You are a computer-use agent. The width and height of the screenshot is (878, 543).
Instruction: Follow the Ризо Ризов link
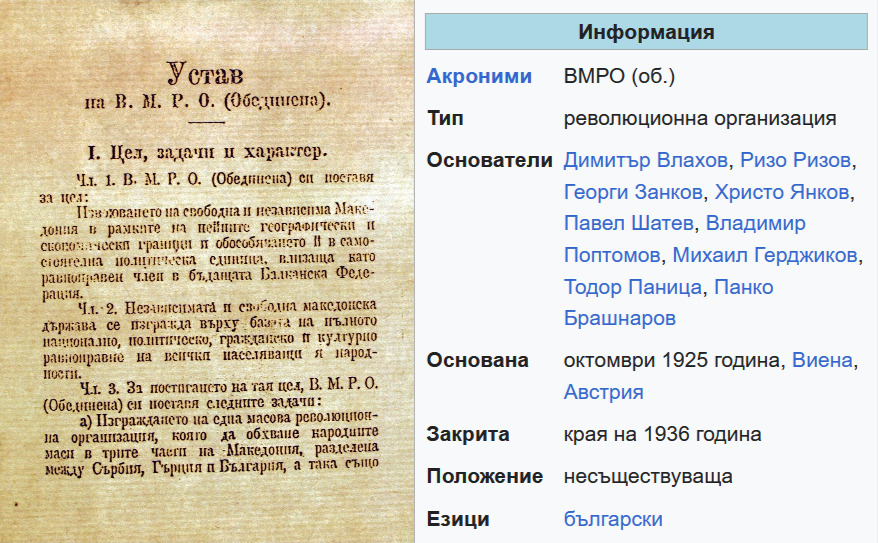(796, 161)
